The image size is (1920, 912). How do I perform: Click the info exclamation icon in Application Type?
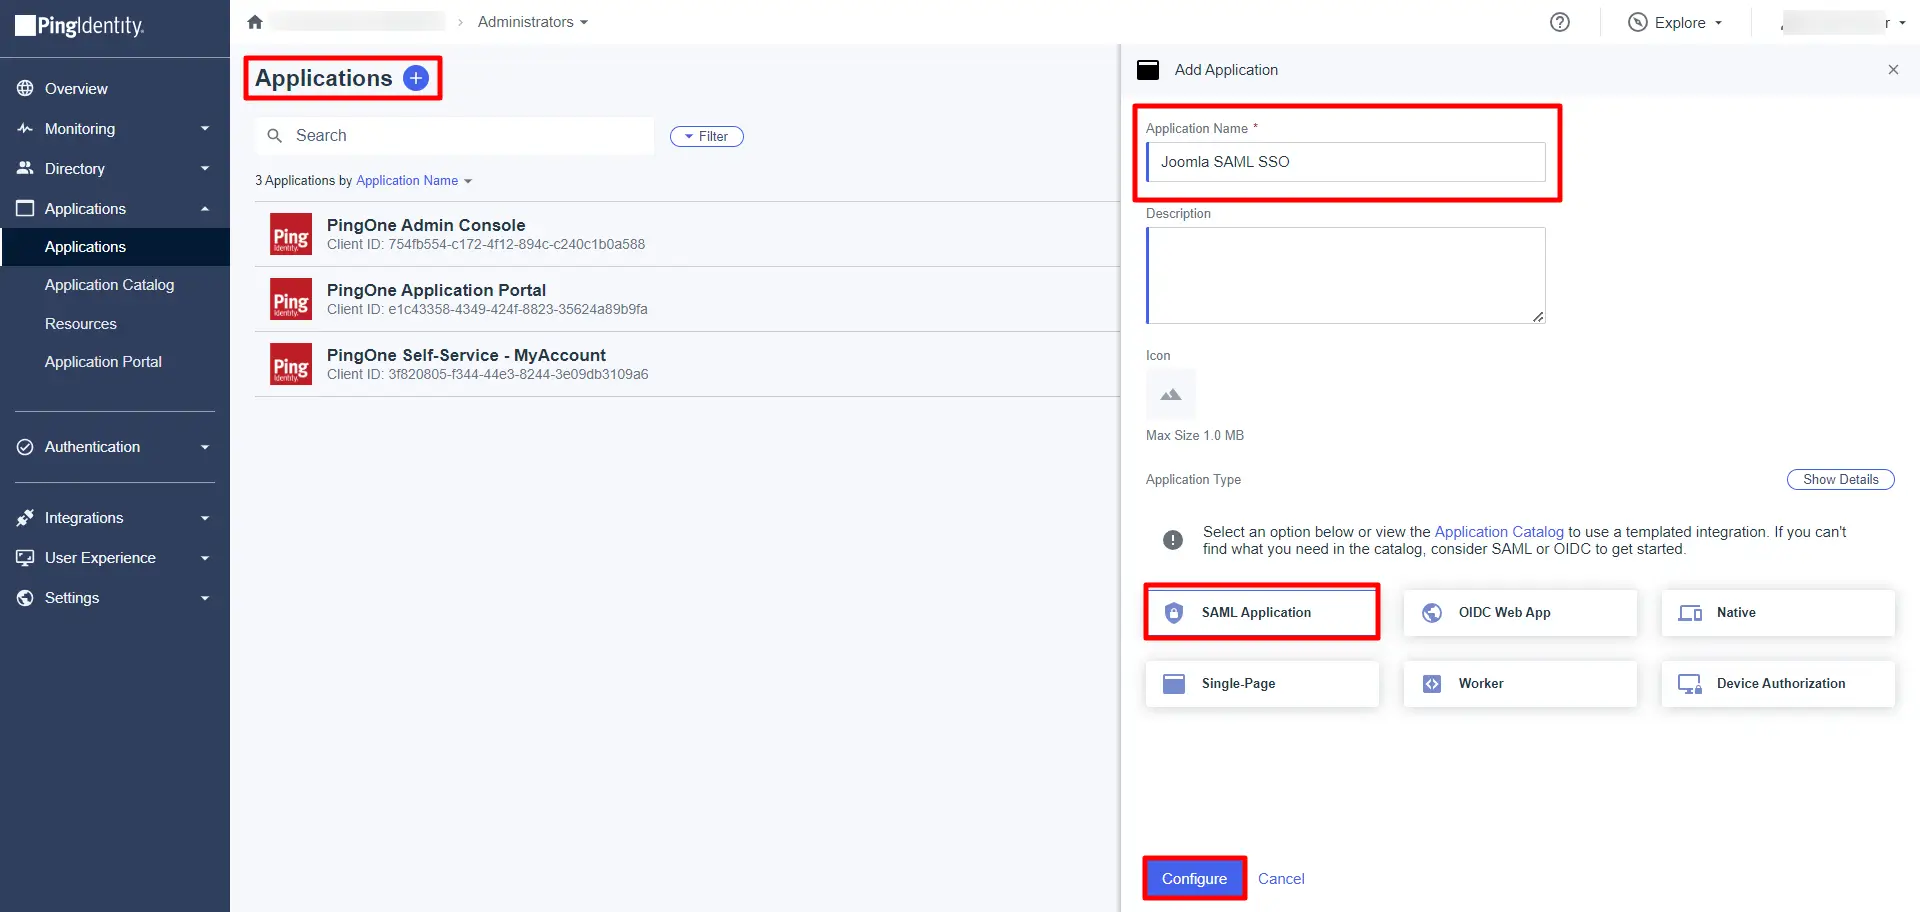tap(1173, 540)
